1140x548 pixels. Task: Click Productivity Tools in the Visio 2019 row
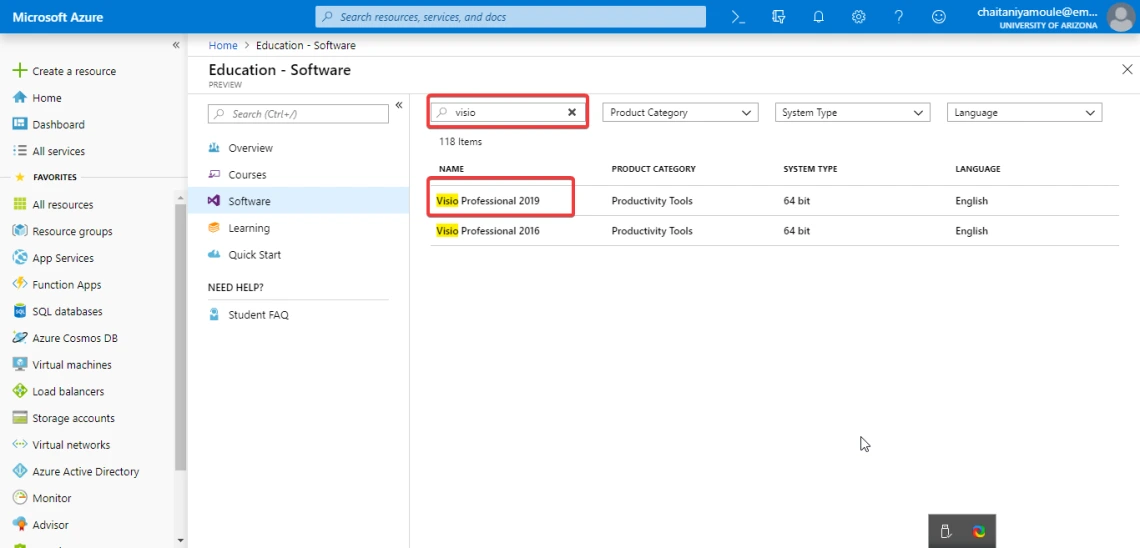[652, 201]
